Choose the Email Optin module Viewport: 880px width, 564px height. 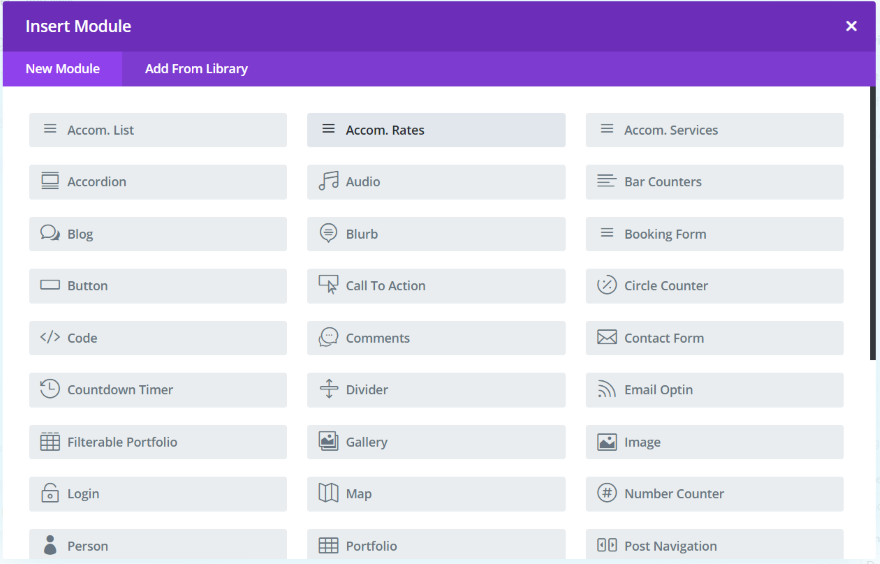click(x=714, y=390)
